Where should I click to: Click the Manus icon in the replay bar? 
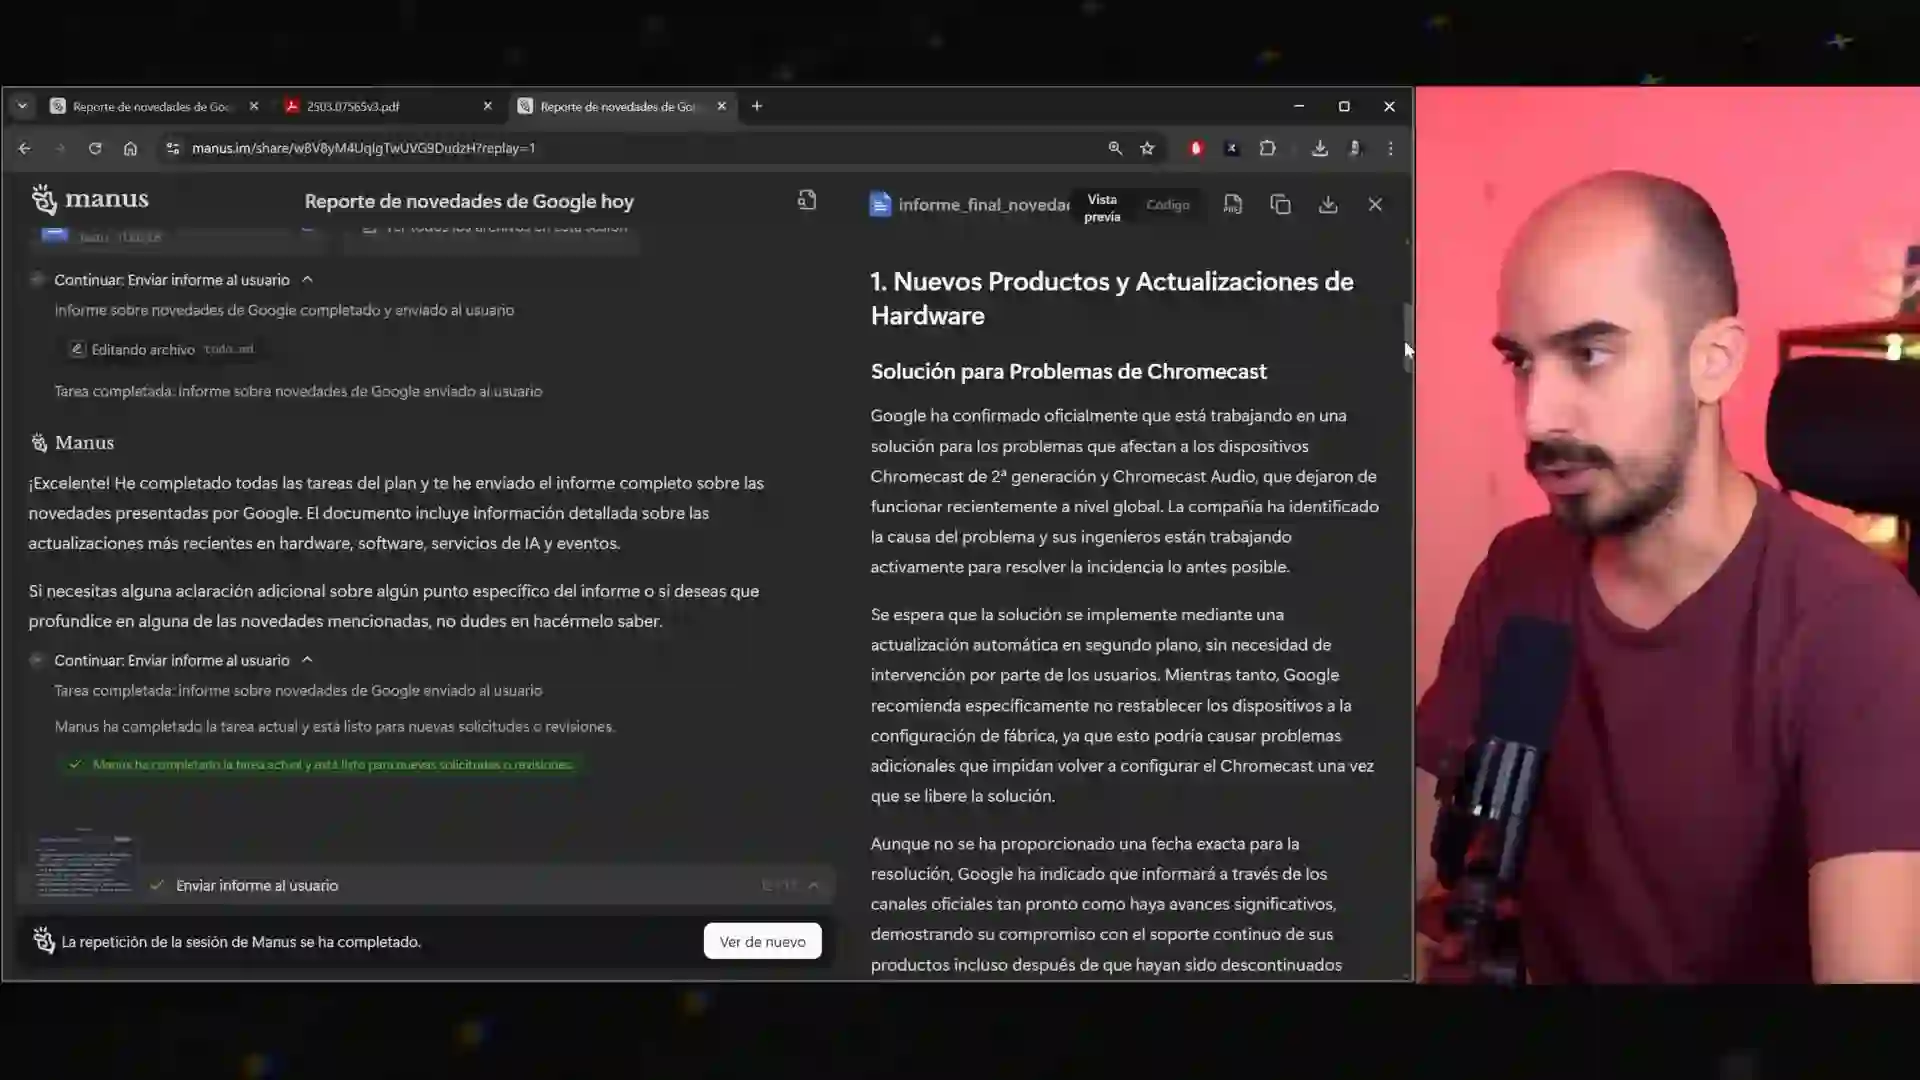(x=44, y=941)
